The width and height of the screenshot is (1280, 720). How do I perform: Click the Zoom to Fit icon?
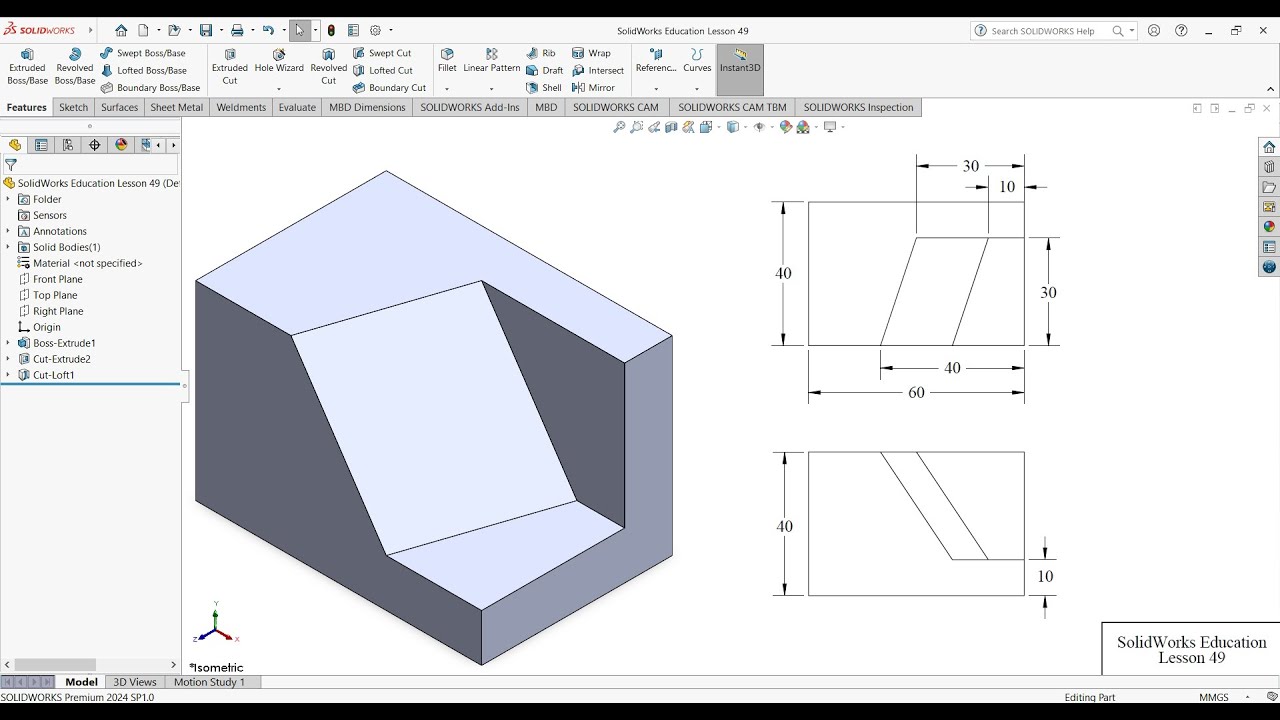pos(619,127)
